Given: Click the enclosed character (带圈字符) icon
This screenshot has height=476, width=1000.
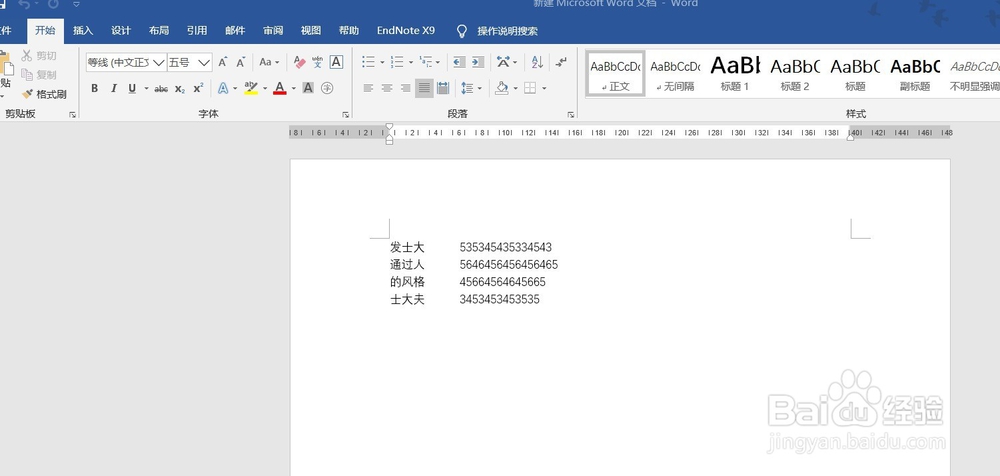Looking at the screenshot, I should [x=327, y=88].
